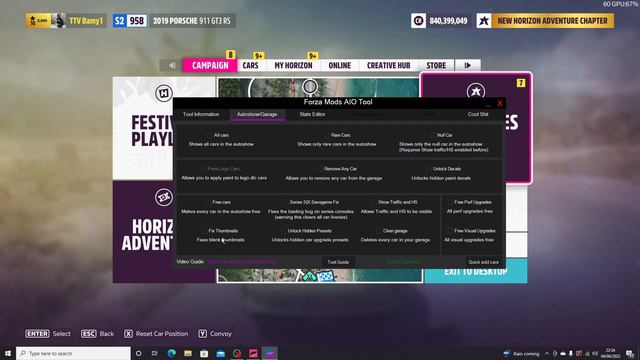Open the Rain coming weather widget
This screenshot has width=640, height=360.
click(521, 353)
